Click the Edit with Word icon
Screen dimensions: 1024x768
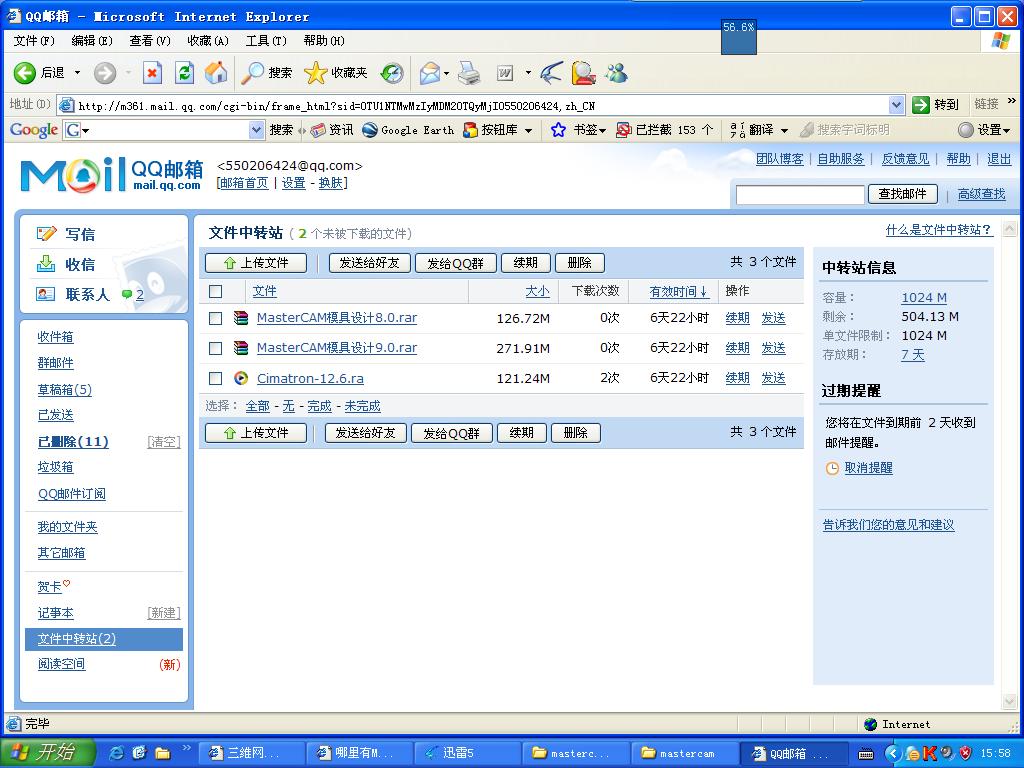pos(505,73)
